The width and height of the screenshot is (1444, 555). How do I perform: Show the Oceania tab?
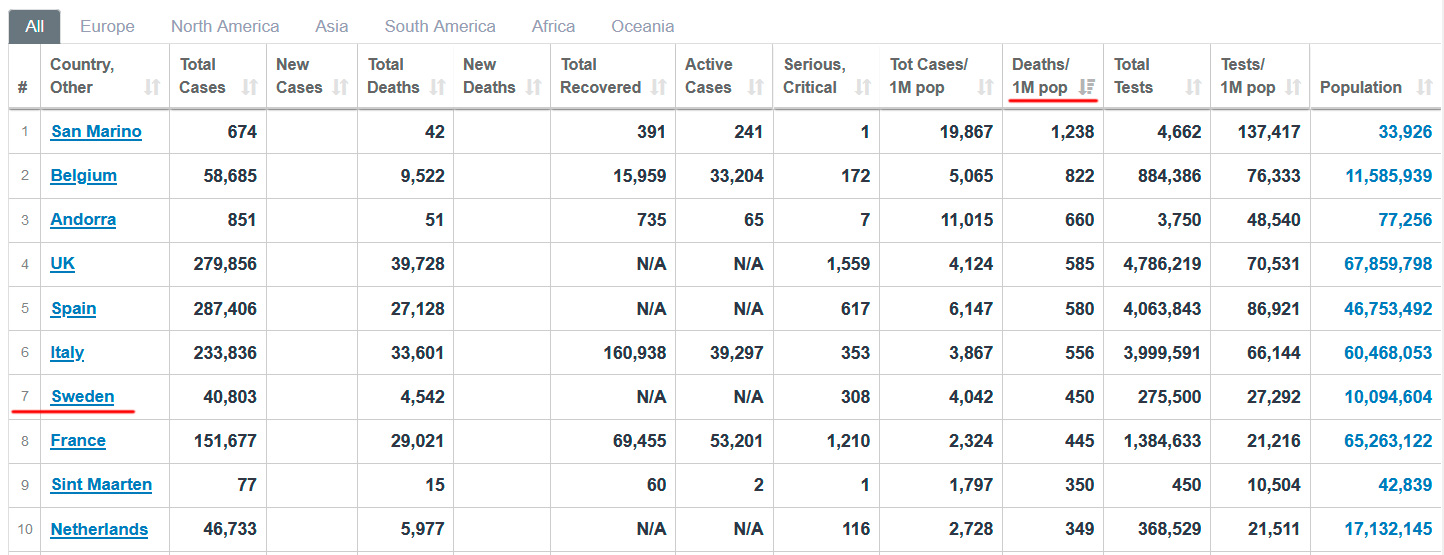click(x=642, y=26)
